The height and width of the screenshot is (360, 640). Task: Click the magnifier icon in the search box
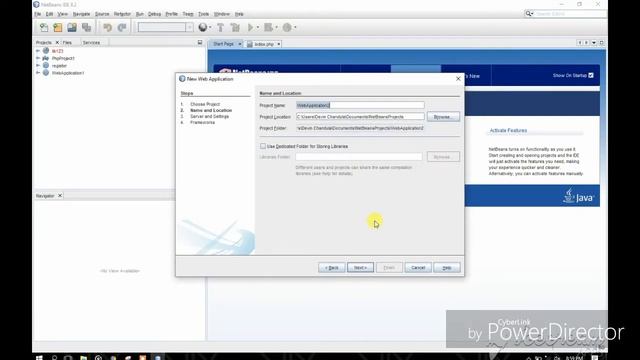click(528, 13)
